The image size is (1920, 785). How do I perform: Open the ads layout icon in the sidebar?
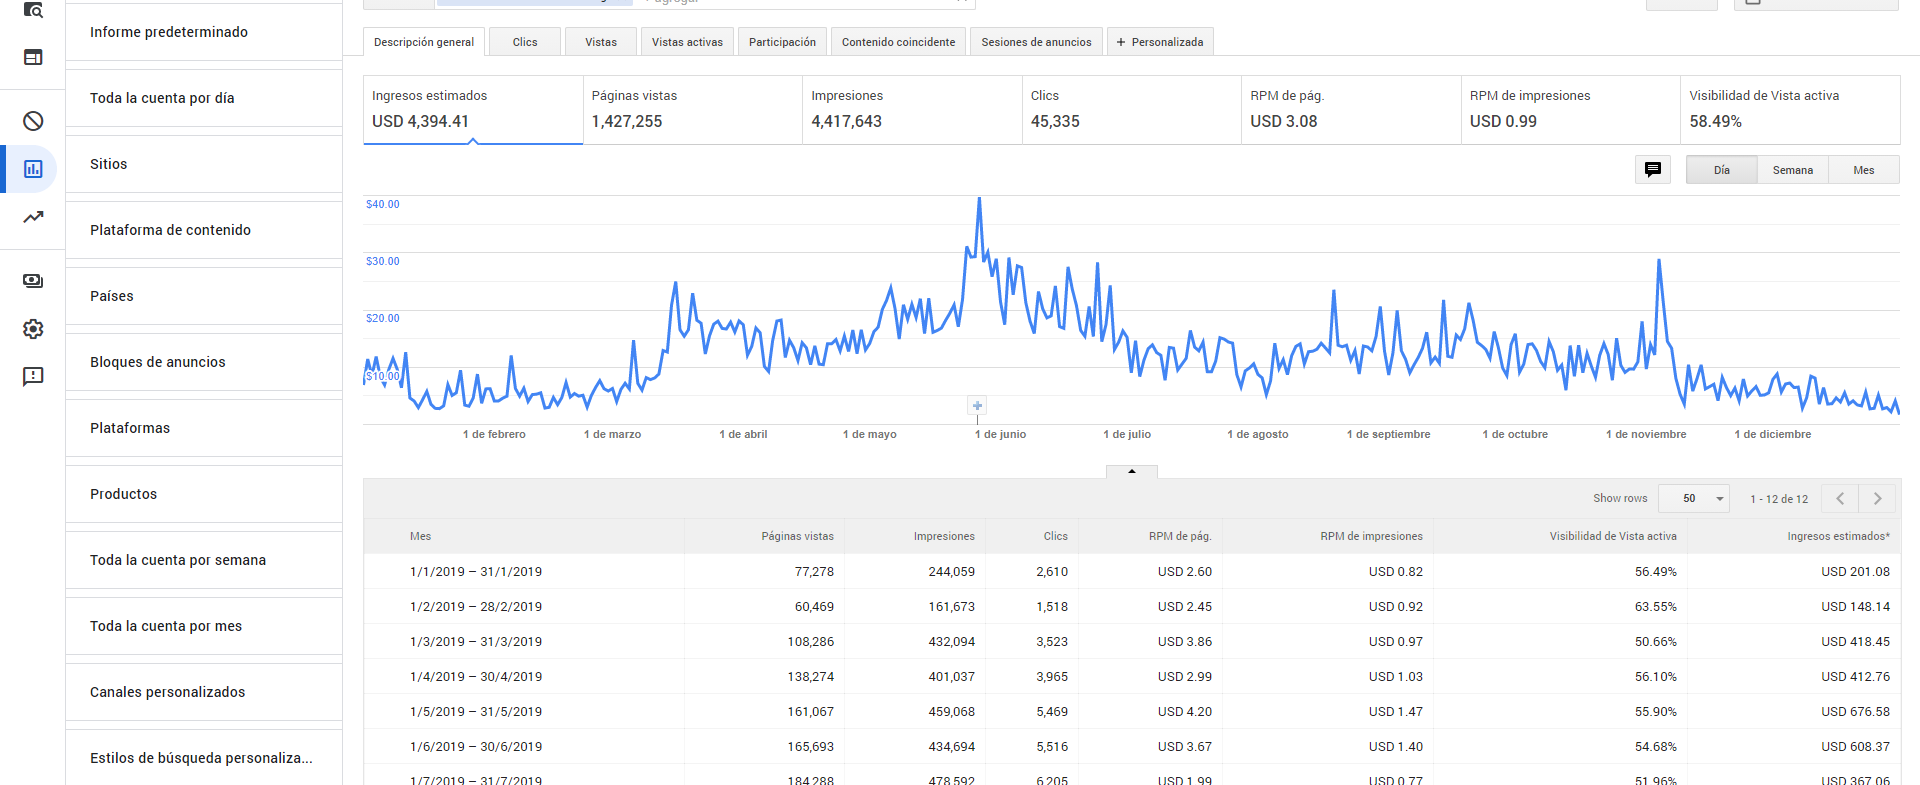[x=33, y=57]
